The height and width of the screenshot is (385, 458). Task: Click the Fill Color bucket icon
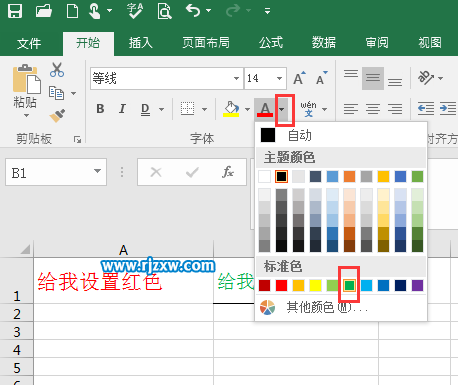[x=231, y=109]
